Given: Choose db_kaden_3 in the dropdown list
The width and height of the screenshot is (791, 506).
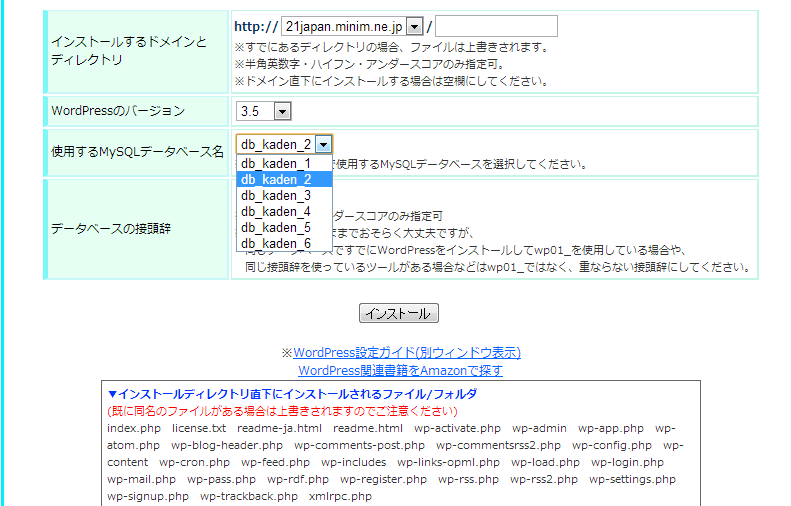Looking at the screenshot, I should point(284,196).
